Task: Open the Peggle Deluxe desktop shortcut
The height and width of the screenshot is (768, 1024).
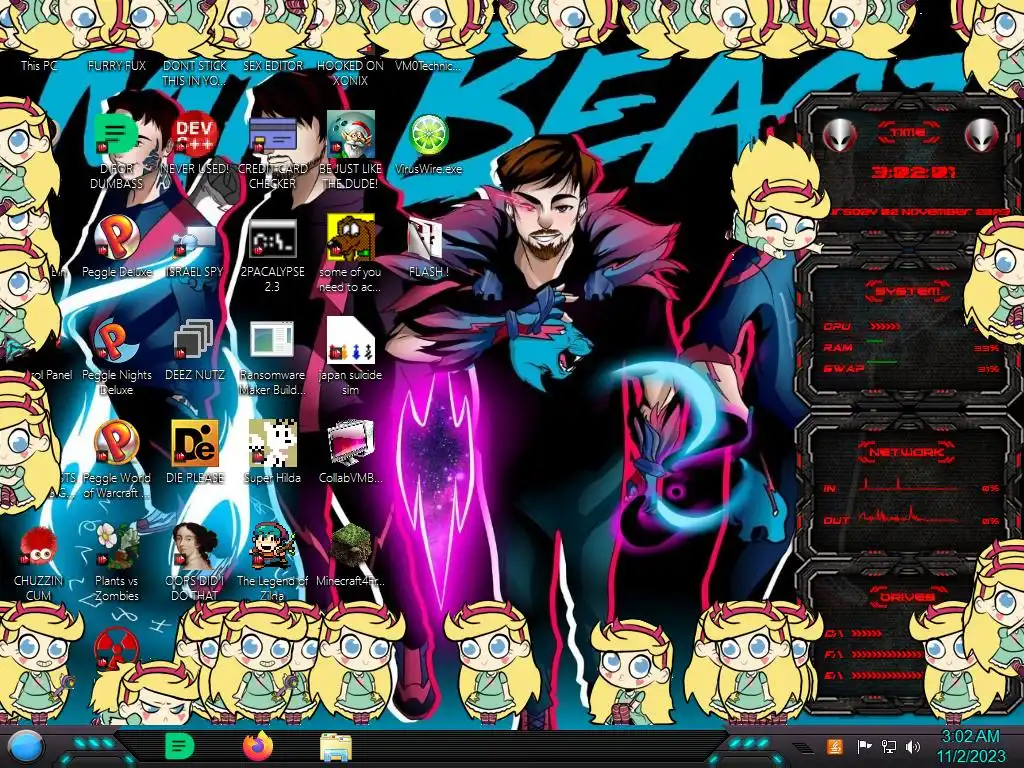Action: click(x=116, y=238)
